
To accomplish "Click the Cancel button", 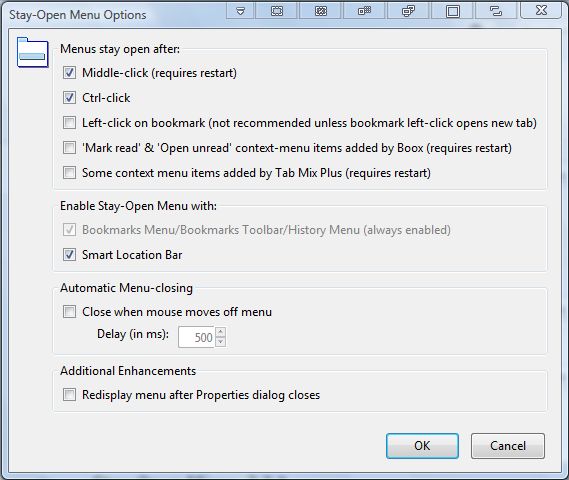I will pos(508,446).
